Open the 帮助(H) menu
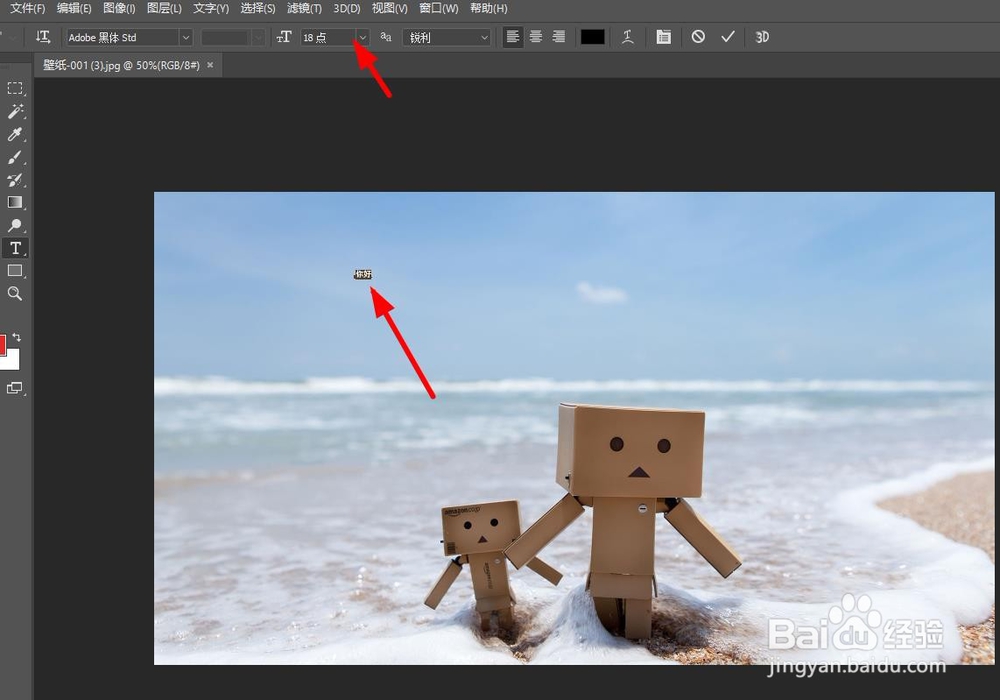 [489, 8]
